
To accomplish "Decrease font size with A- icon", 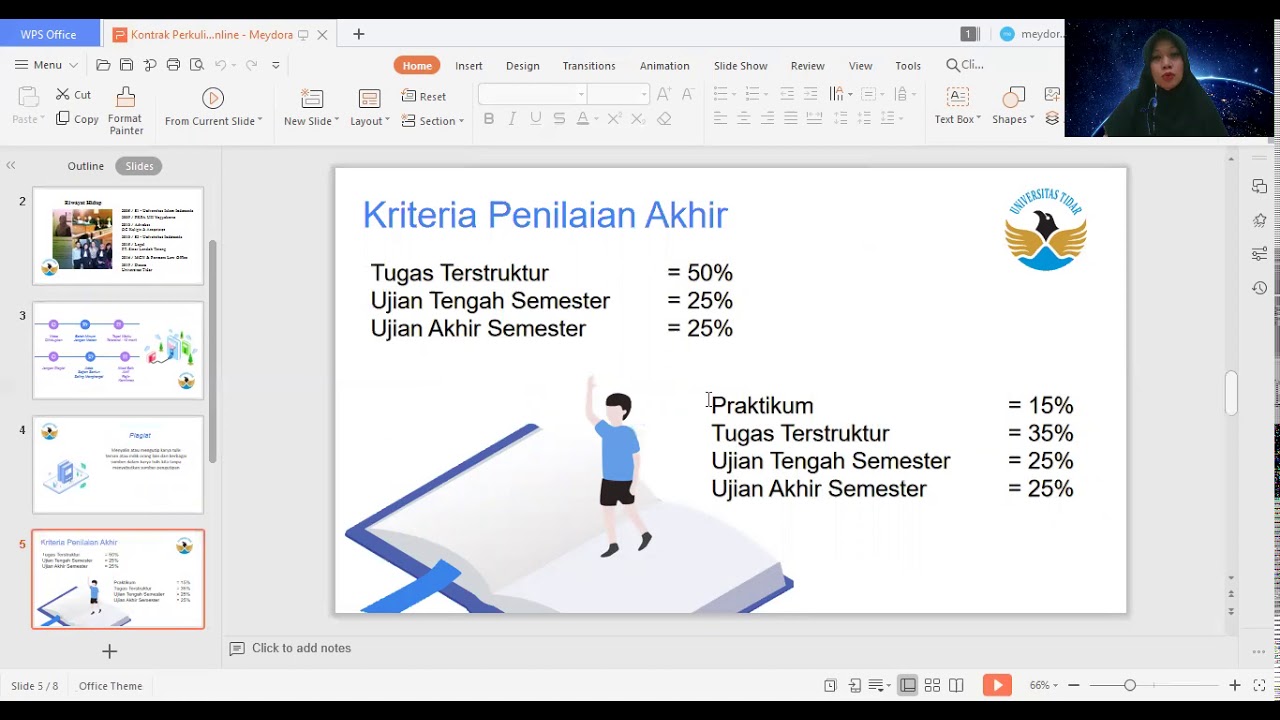I will pos(688,94).
